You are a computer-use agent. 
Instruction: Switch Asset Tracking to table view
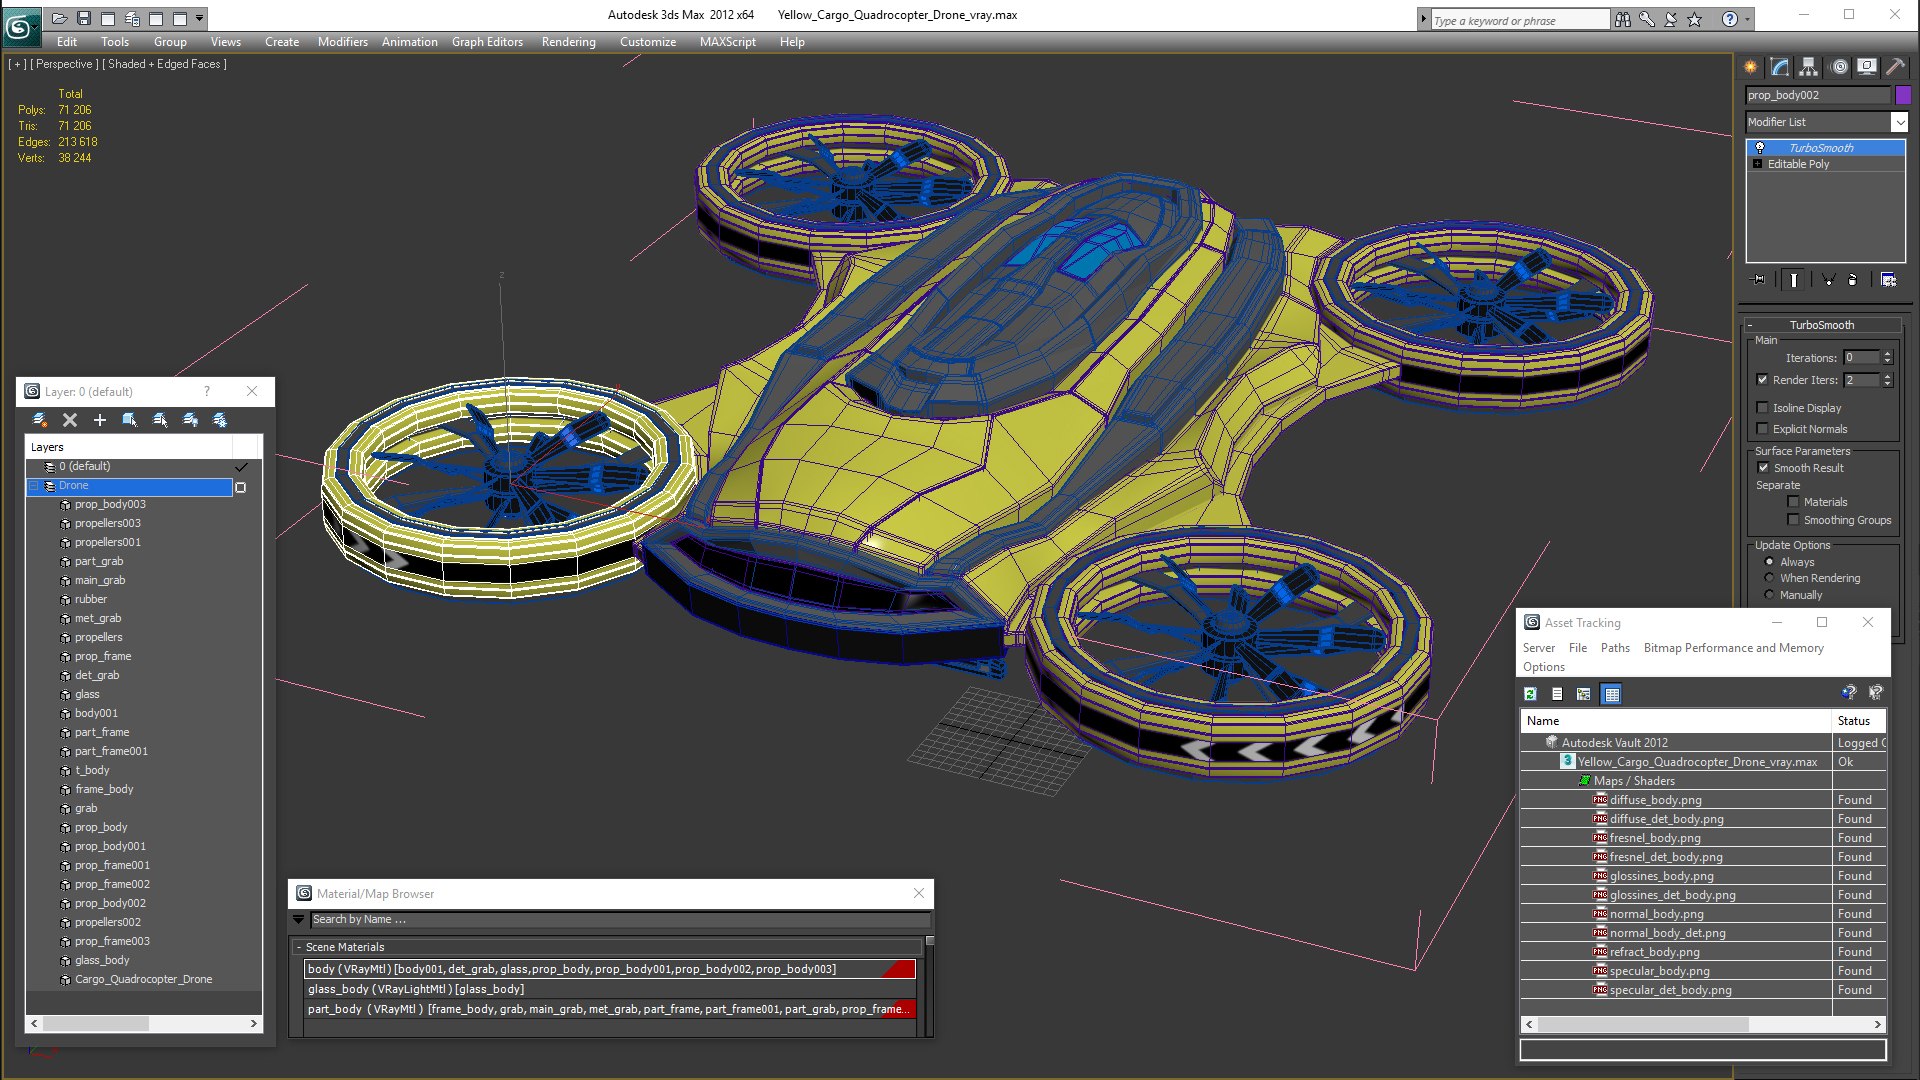point(1611,694)
